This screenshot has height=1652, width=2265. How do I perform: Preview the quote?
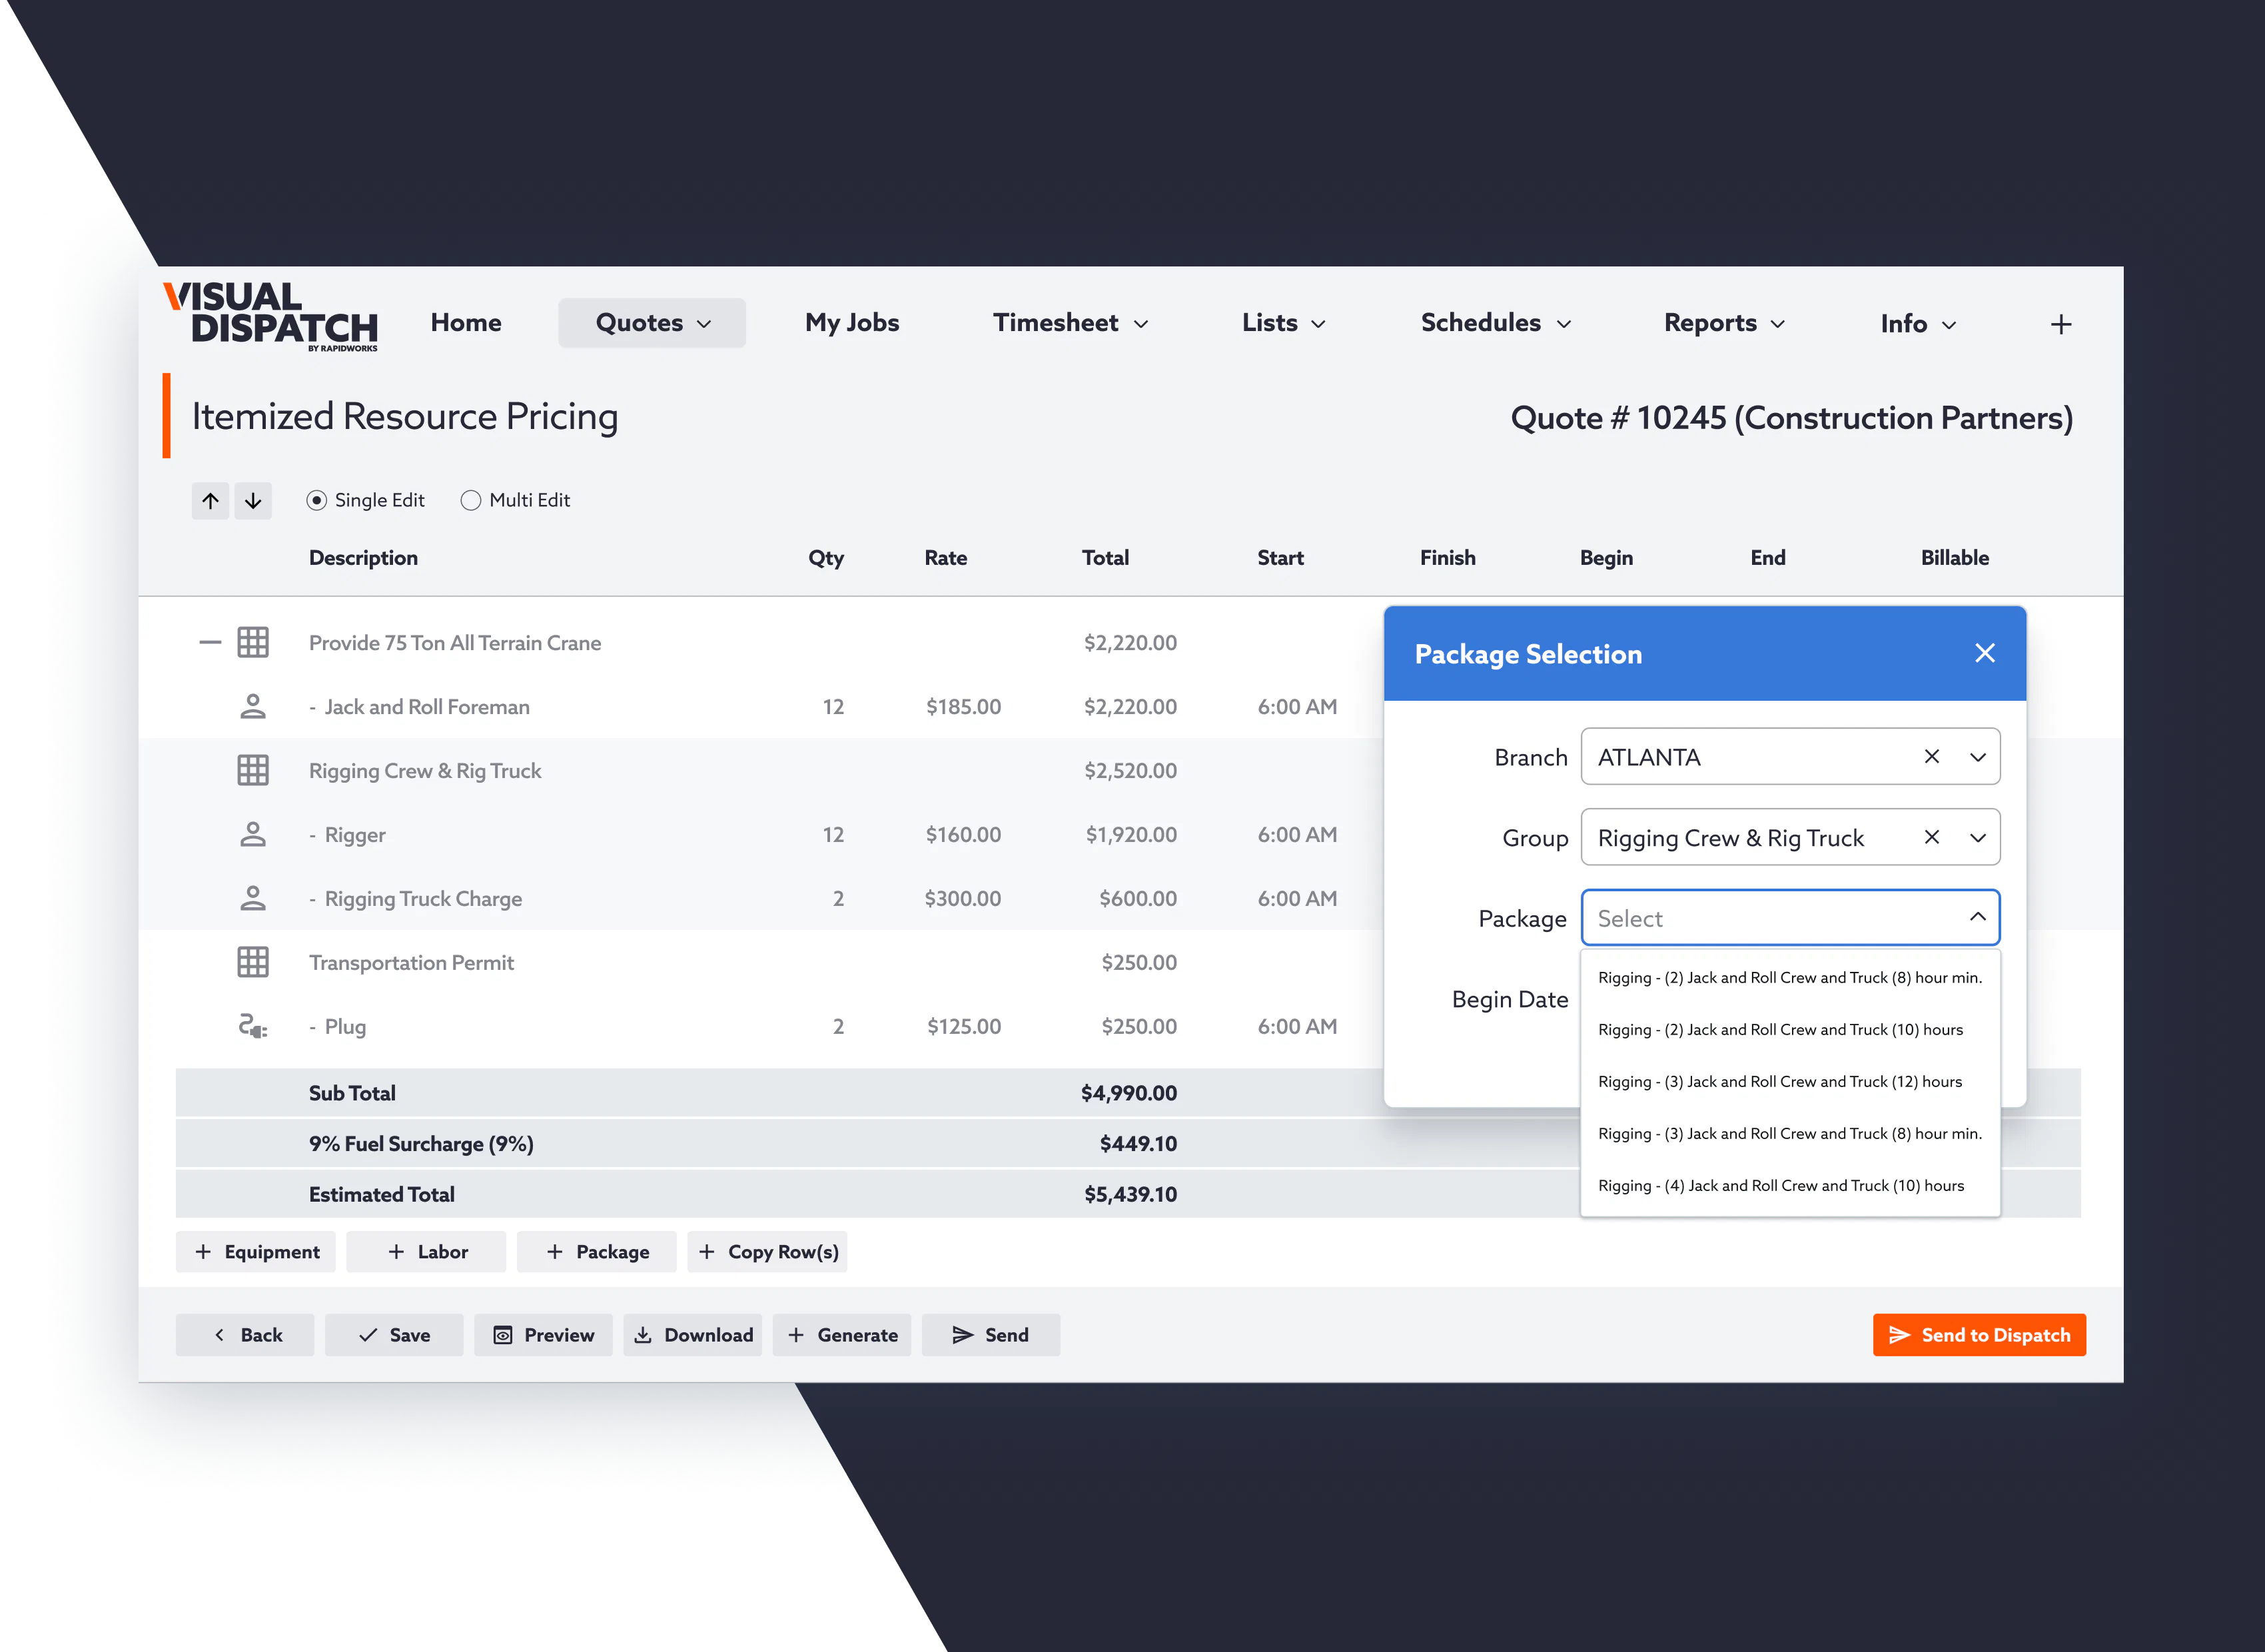[x=543, y=1335]
